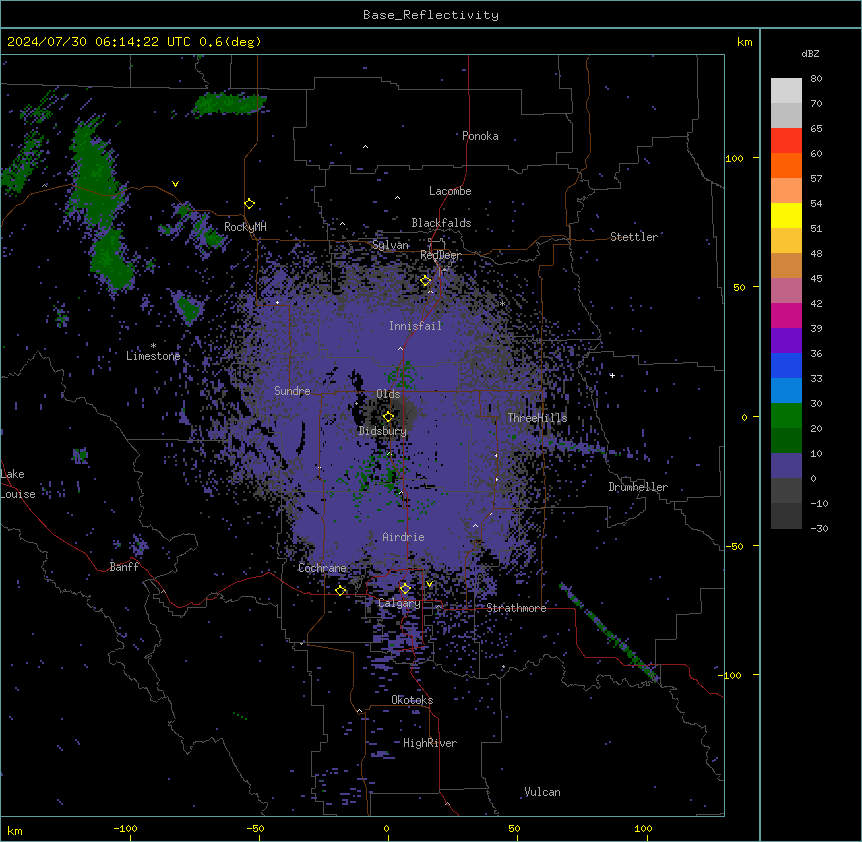Click the Lake Louise label

(18, 484)
